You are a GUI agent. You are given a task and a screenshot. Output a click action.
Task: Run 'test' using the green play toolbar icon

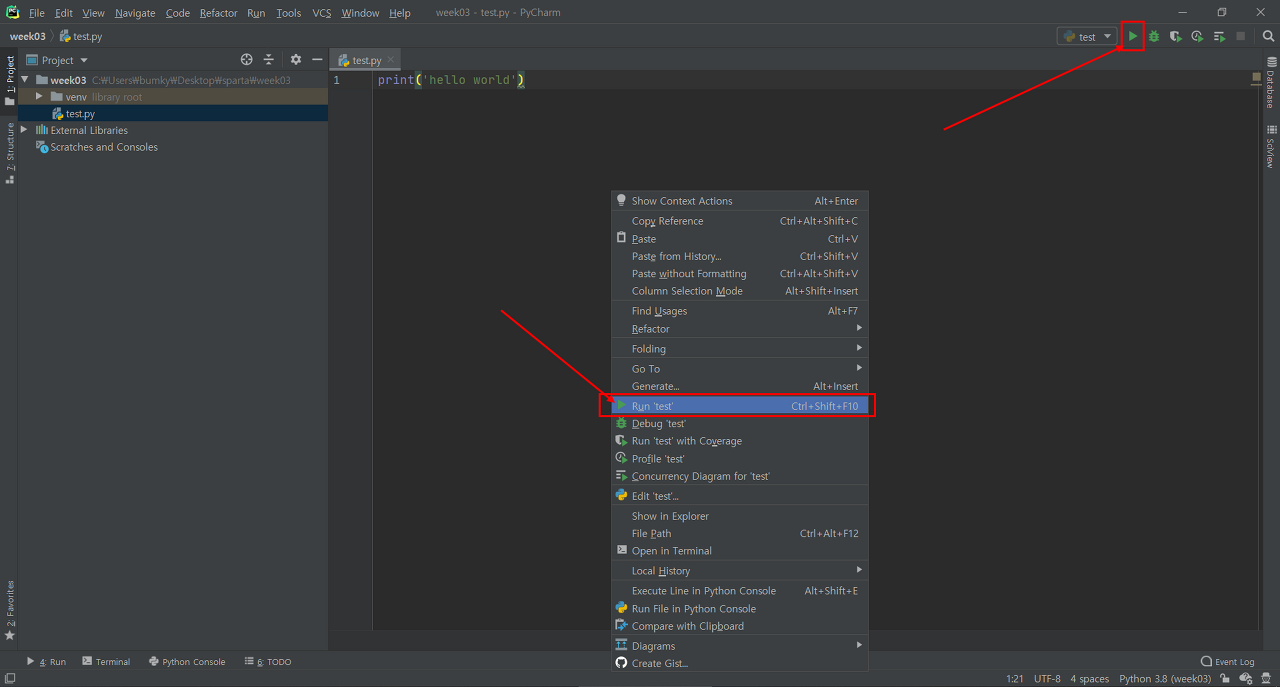(1132, 36)
